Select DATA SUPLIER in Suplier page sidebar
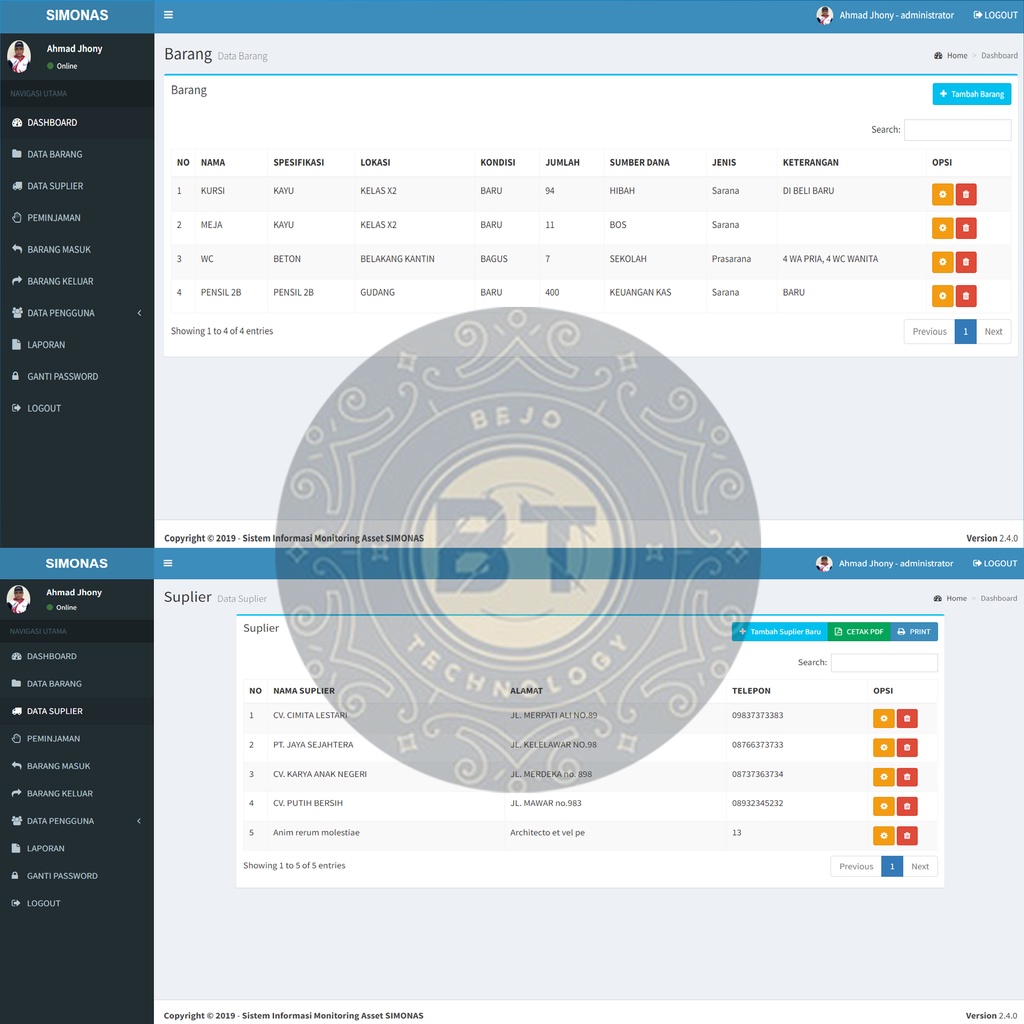This screenshot has width=1024, height=1024. pyautogui.click(x=77, y=711)
